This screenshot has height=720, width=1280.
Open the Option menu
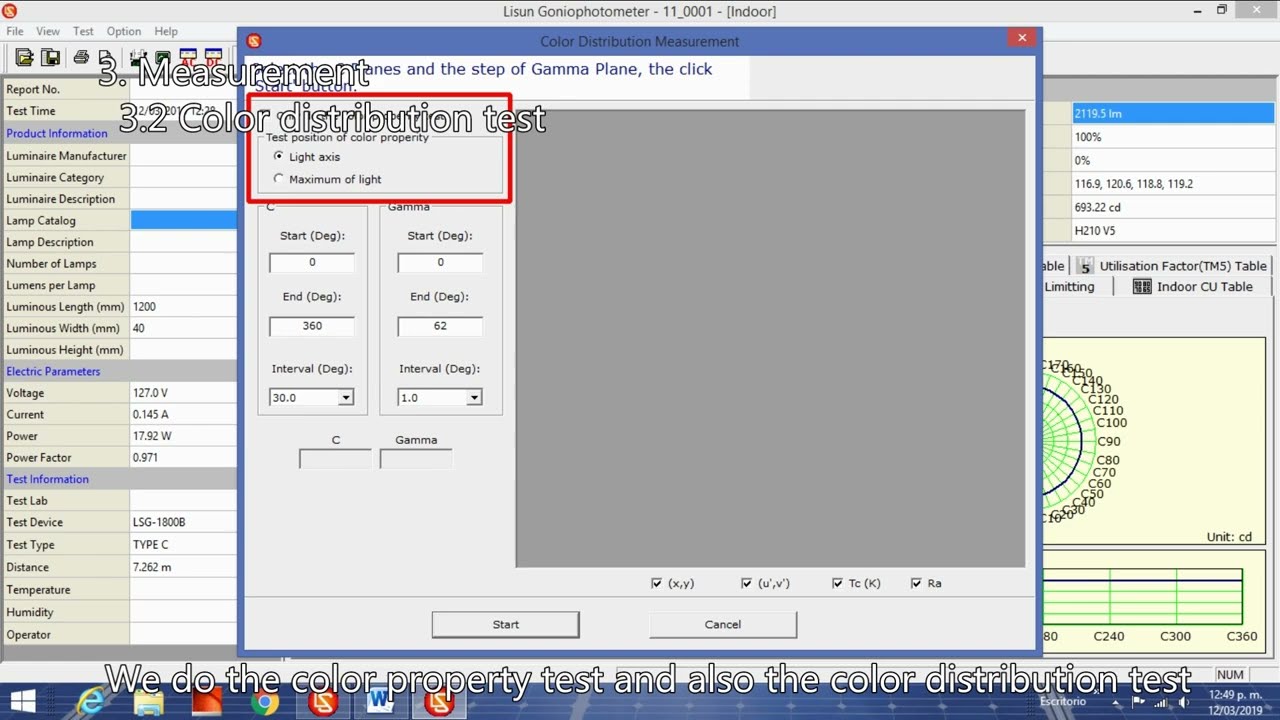tap(124, 31)
